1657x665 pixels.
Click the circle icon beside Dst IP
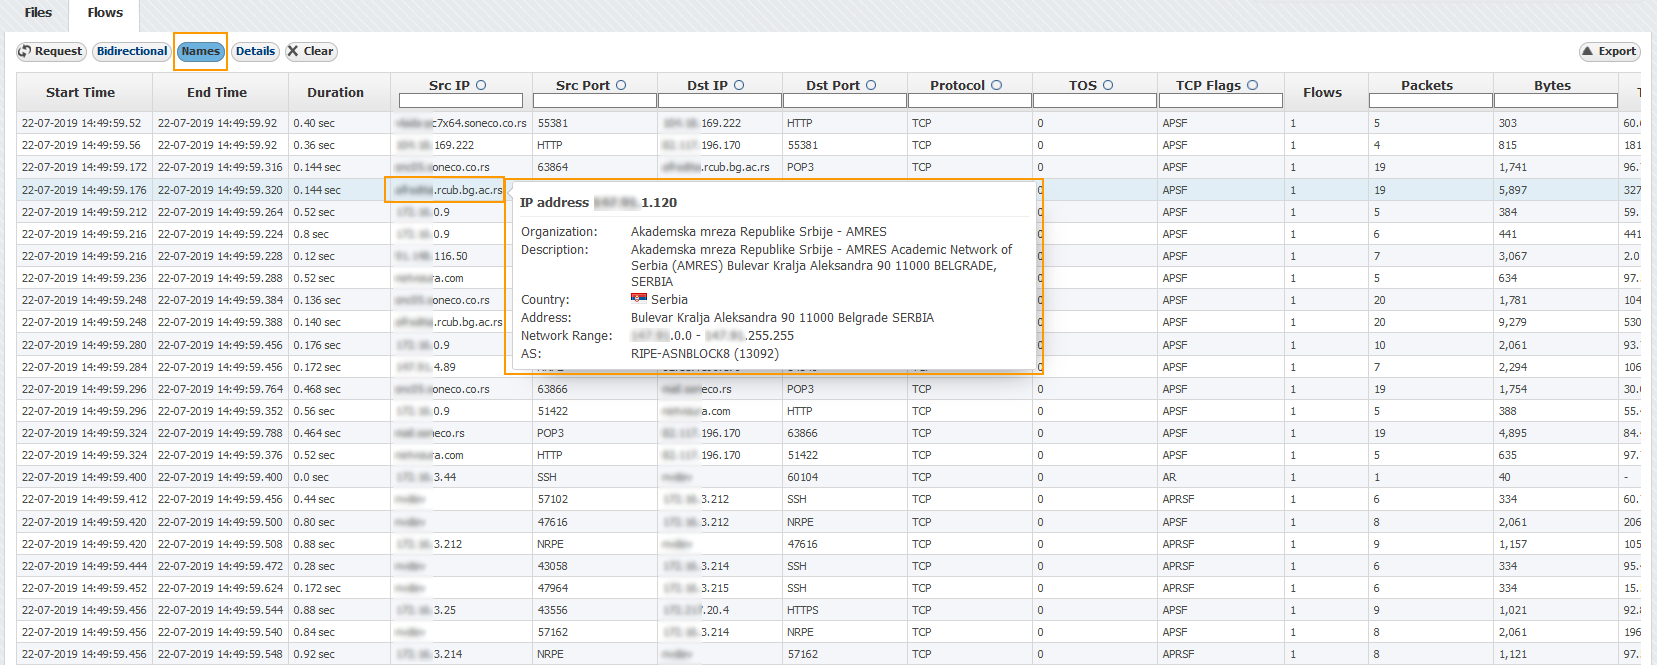tap(739, 85)
